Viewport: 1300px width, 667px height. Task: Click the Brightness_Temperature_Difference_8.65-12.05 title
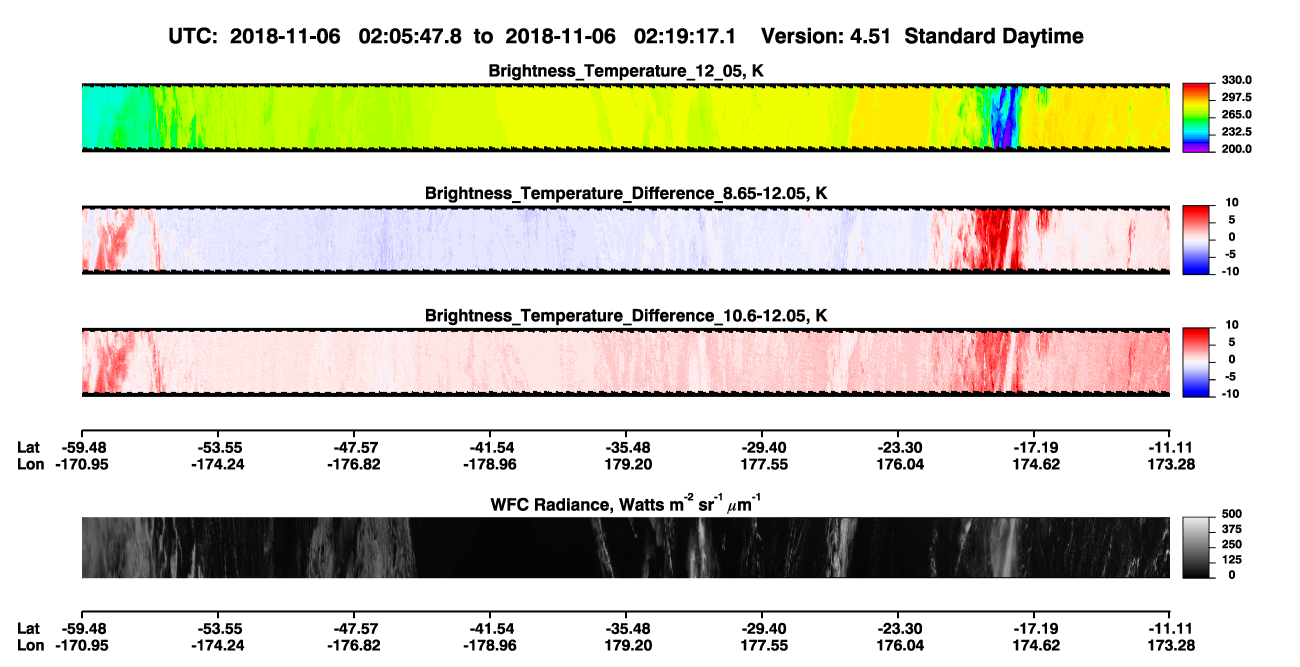click(x=626, y=193)
